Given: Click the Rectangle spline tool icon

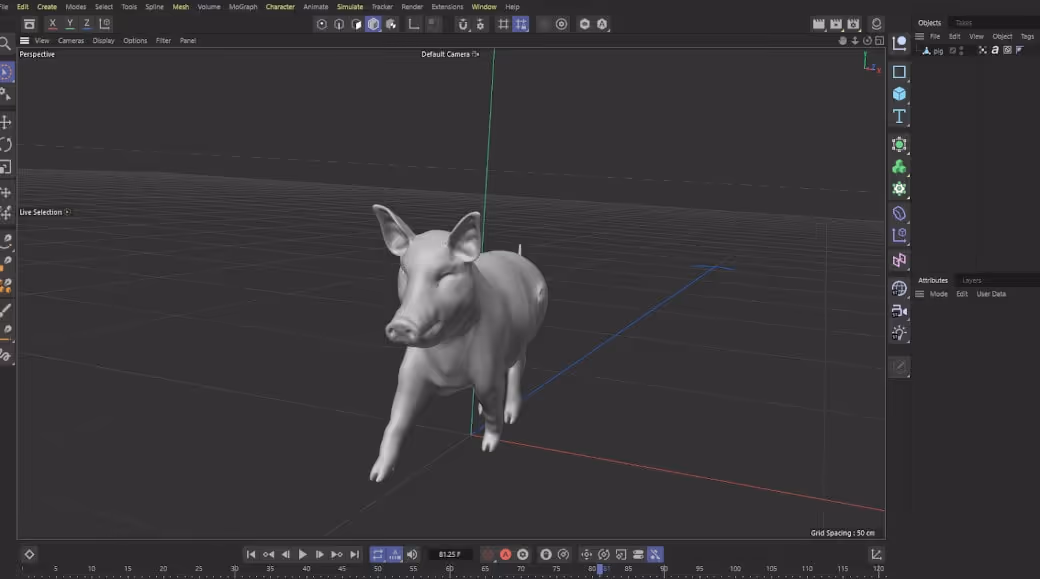Looking at the screenshot, I should 899,72.
